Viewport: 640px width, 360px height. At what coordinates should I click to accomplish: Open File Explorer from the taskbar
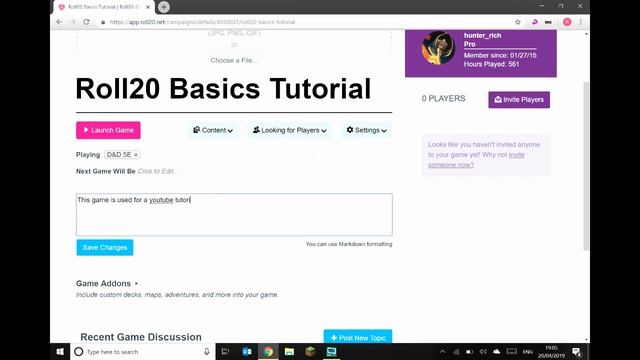(x=289, y=351)
